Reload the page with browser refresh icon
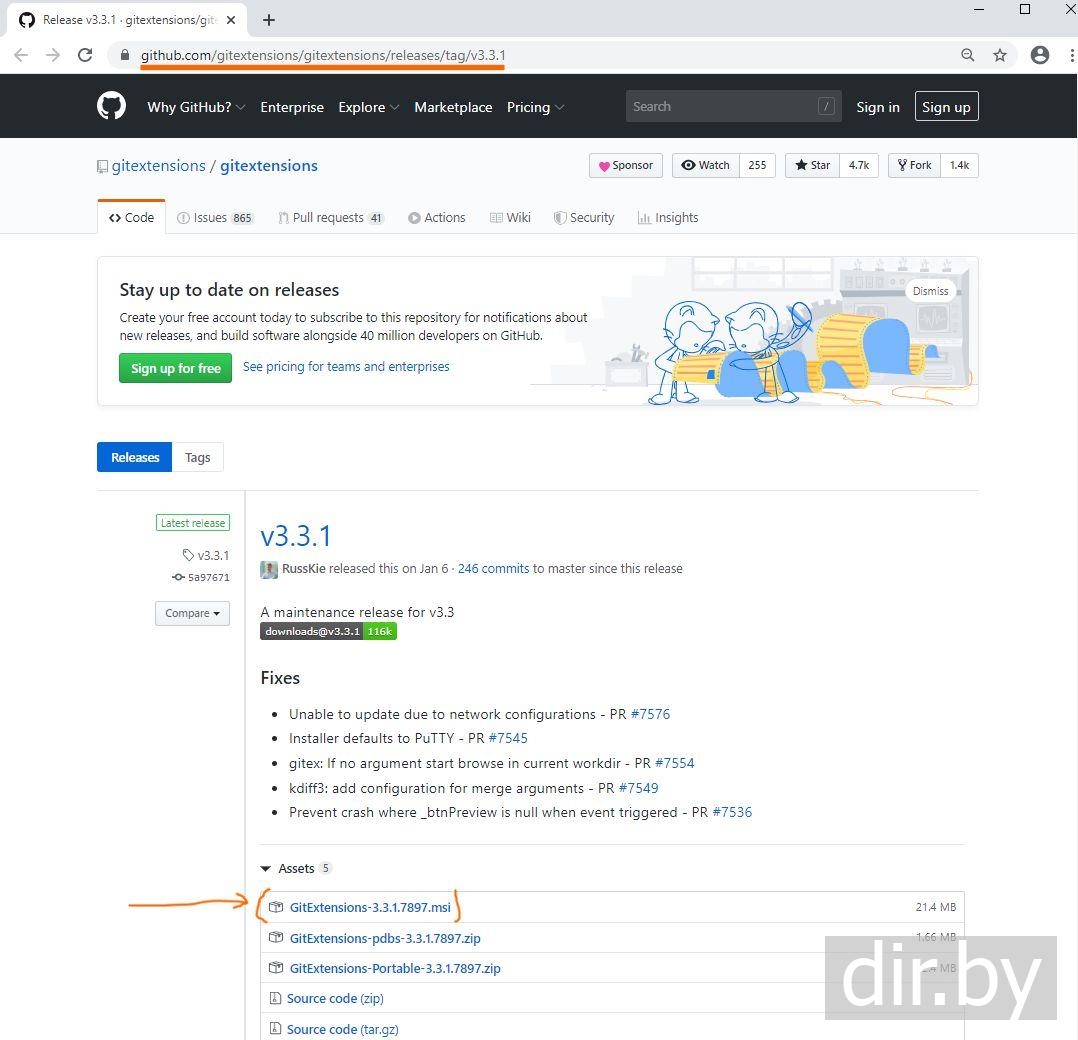The image size is (1078, 1040). point(85,55)
